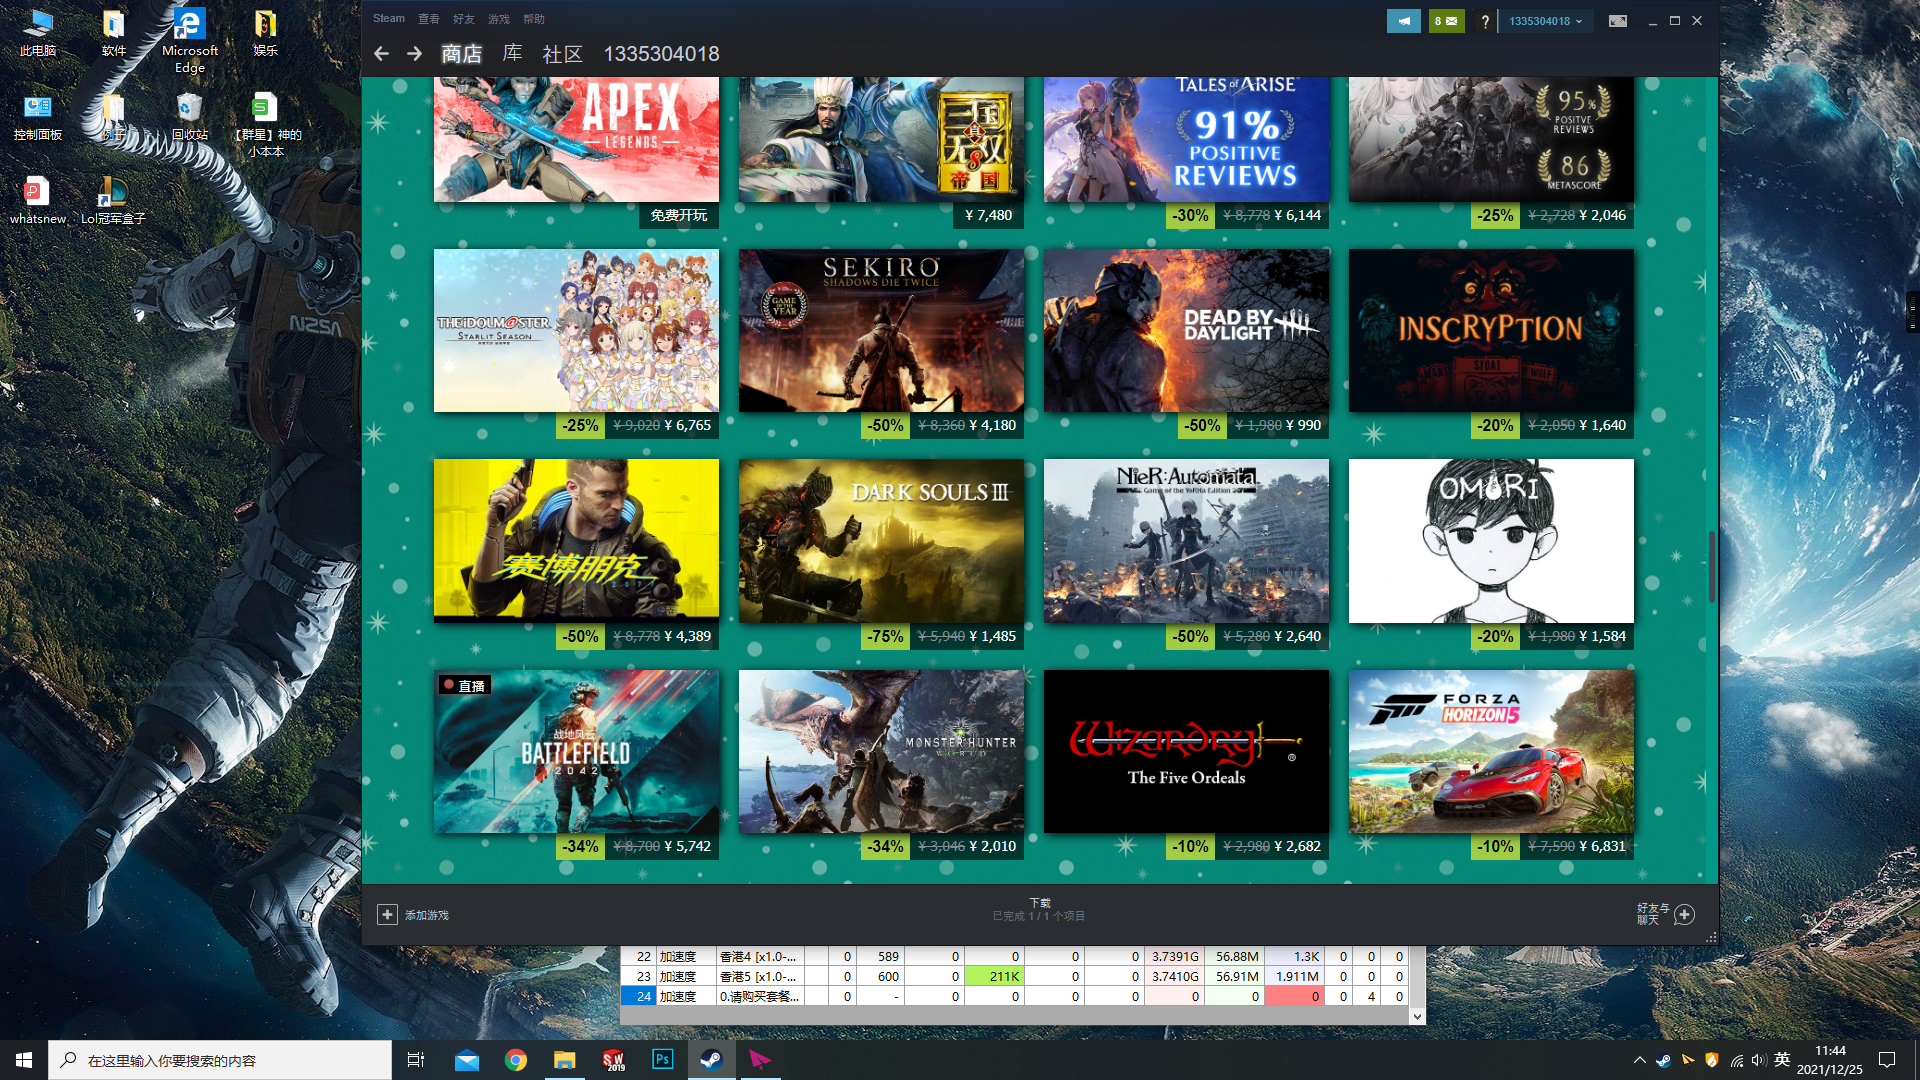The image size is (1920, 1080).
Task: Open the 帮助 menu
Action: (x=534, y=19)
